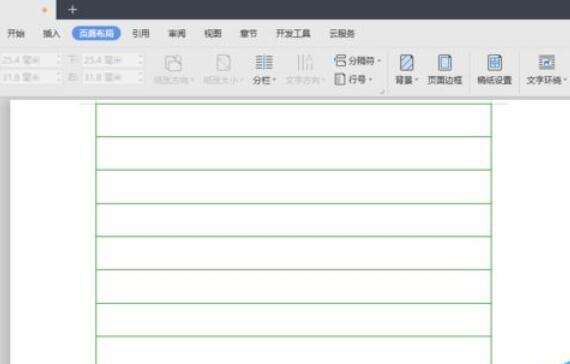Open the 引用 ribbon tab

141,33
